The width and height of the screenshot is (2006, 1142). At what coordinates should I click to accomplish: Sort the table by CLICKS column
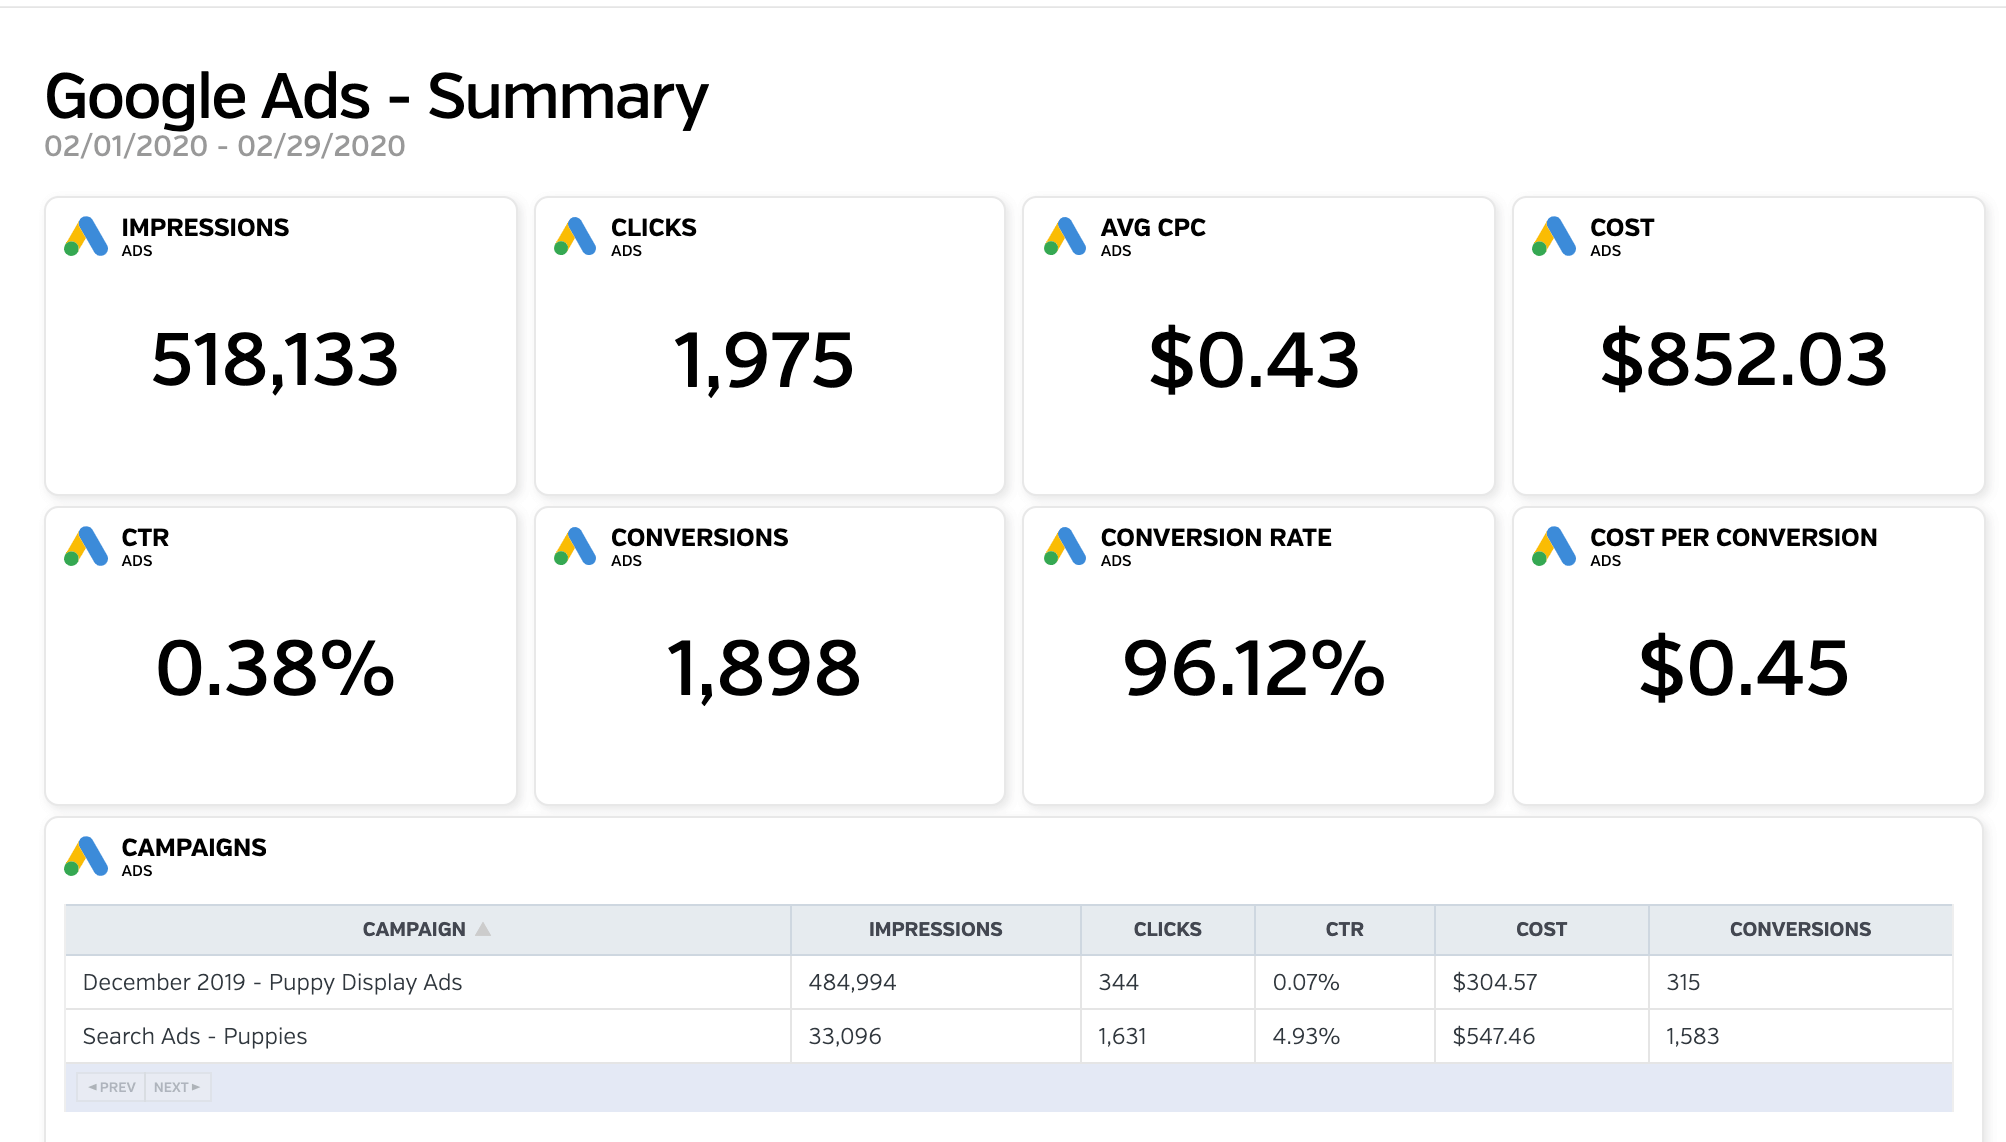coord(1167,928)
